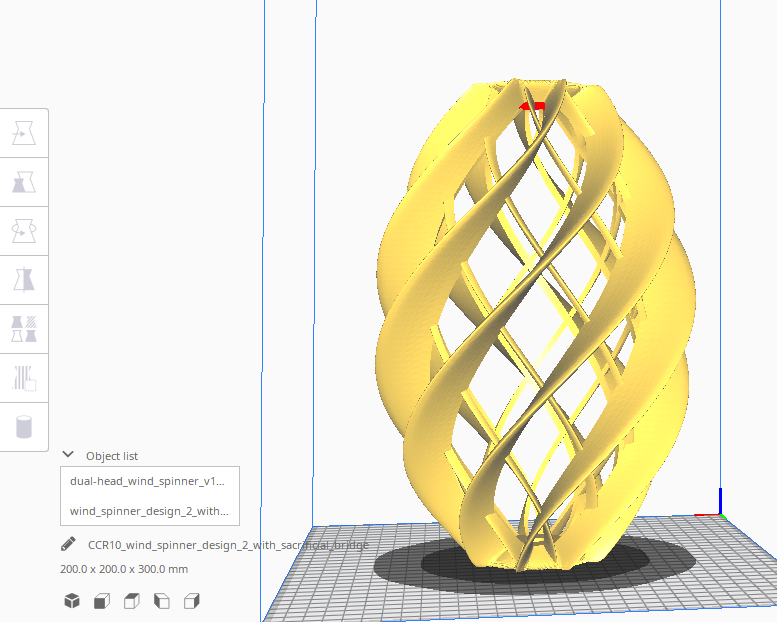Select dual-head_wind_spinner_v1 object in list

150,481
